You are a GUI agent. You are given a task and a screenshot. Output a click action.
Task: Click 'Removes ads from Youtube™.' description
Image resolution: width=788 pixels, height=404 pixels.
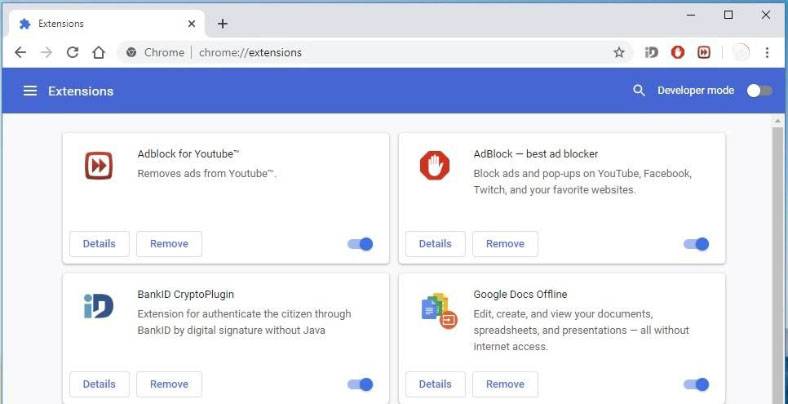coord(207,173)
